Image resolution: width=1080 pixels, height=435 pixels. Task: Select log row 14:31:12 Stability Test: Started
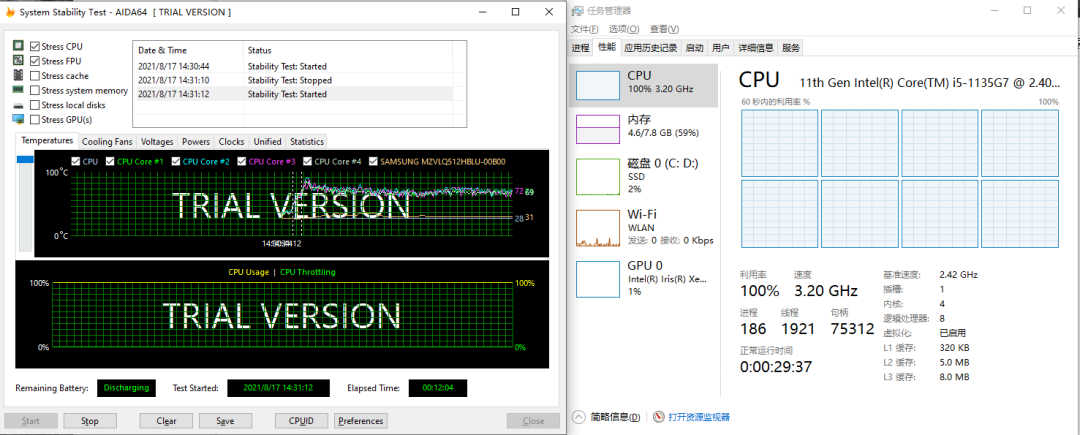click(x=292, y=94)
